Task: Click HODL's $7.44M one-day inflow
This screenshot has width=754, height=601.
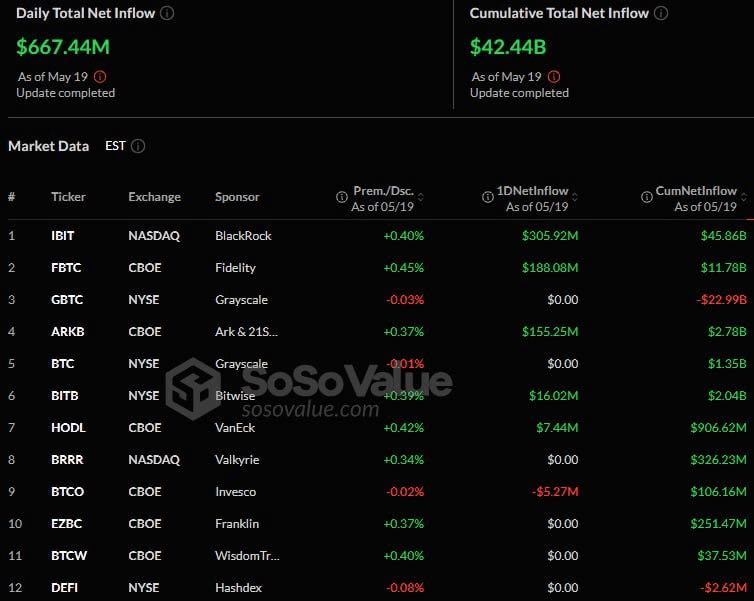Action: (557, 427)
